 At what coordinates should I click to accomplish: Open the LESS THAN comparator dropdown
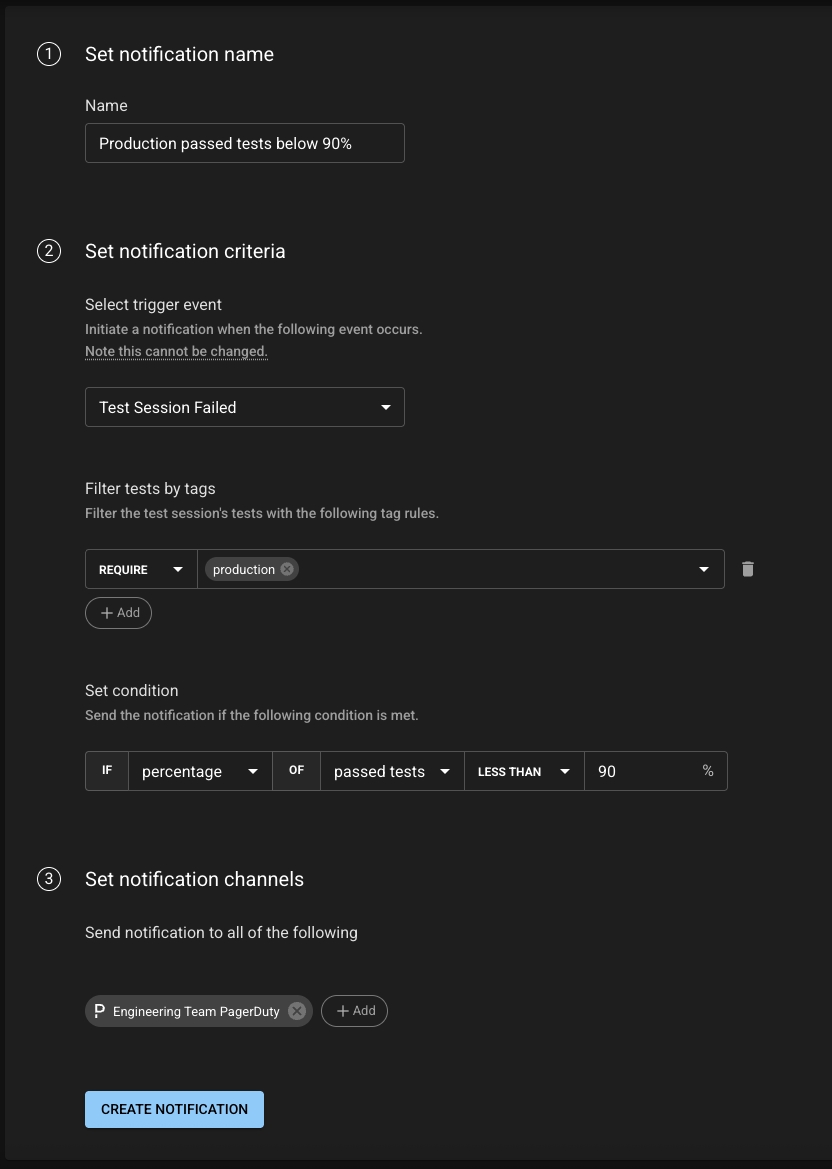[x=524, y=771]
